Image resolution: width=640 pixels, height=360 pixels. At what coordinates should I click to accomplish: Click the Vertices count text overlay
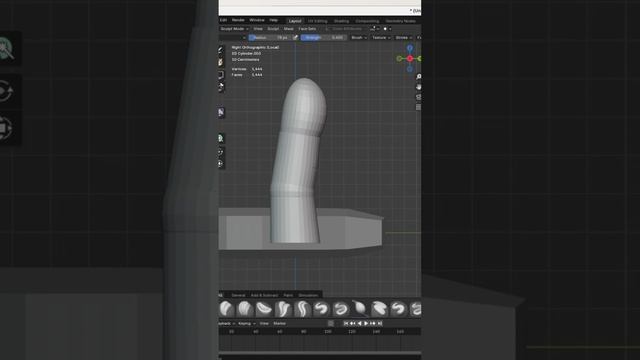coord(247,69)
